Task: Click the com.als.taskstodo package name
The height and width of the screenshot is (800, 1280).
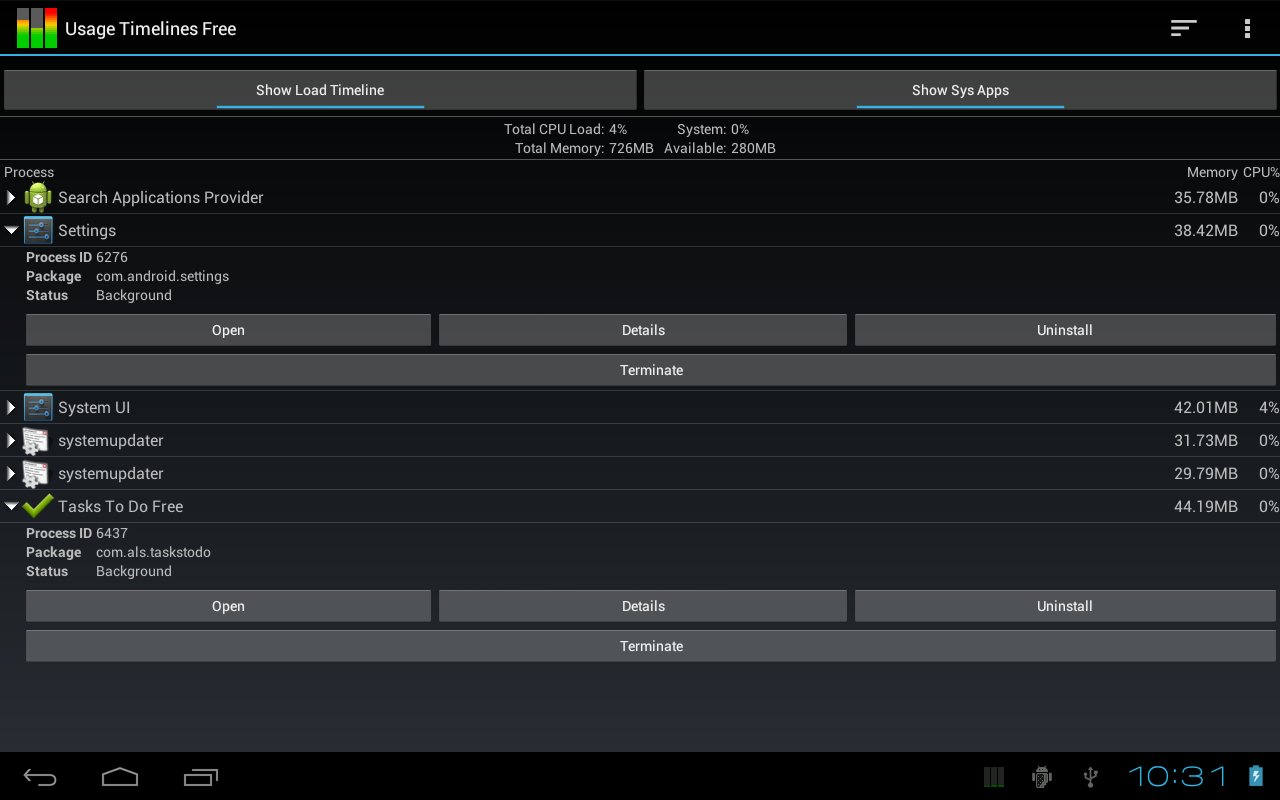Action: pyautogui.click(x=153, y=552)
